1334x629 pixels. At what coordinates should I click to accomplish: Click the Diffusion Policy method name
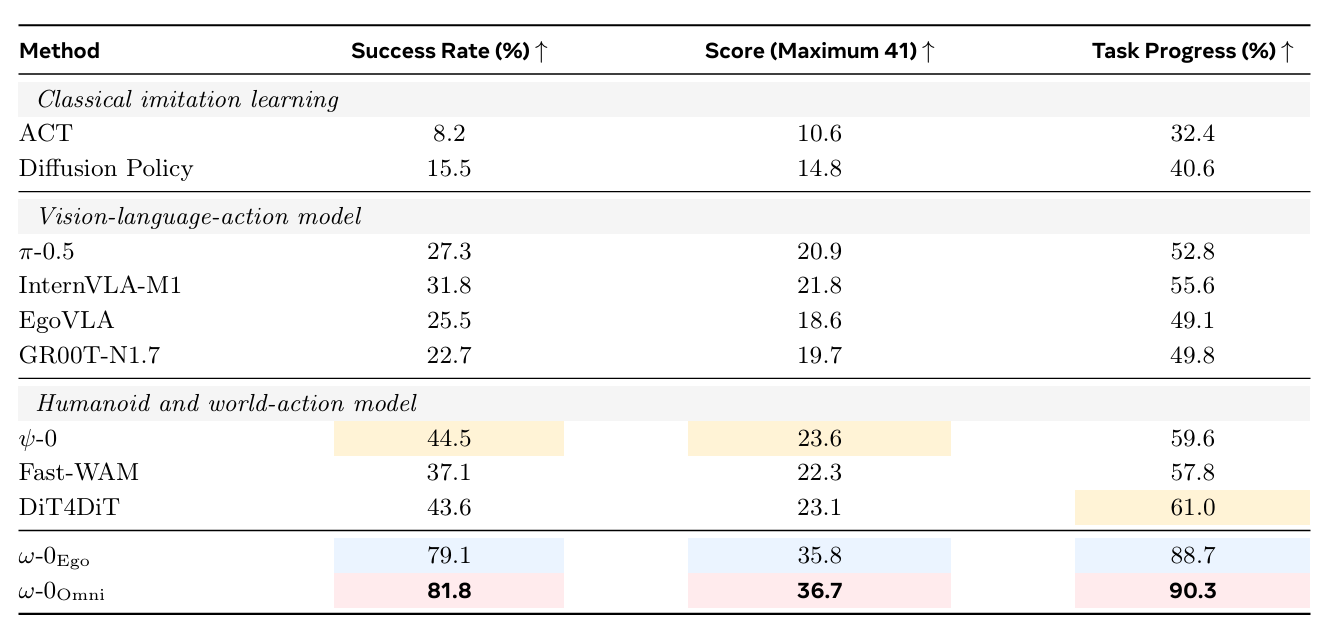pos(106,168)
